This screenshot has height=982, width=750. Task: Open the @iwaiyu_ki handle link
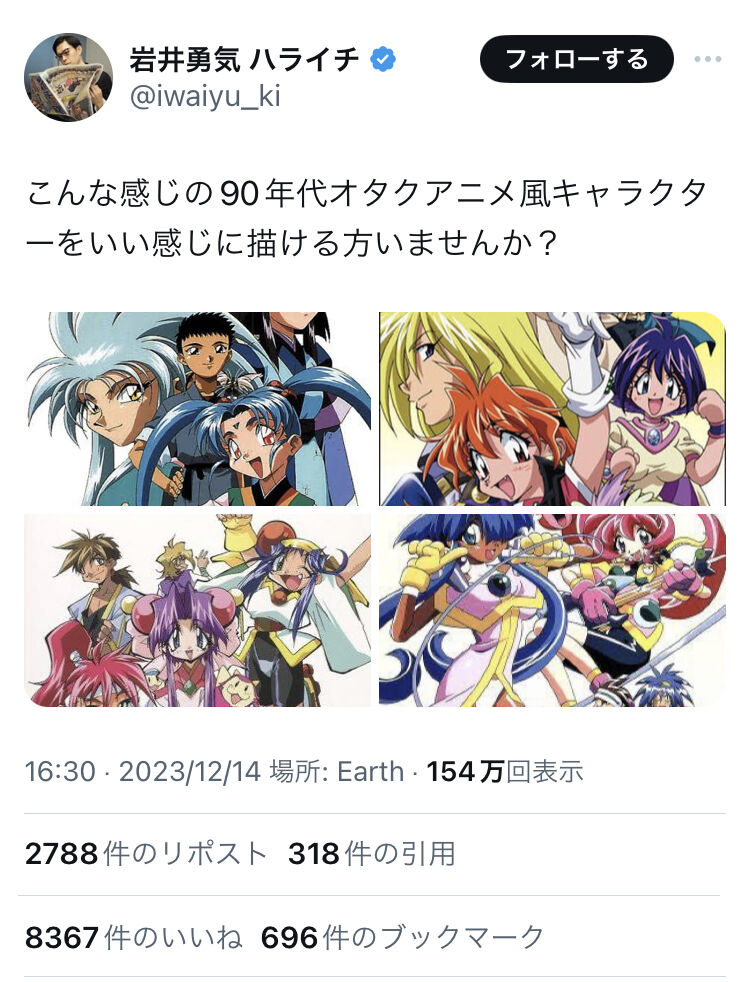205,97
